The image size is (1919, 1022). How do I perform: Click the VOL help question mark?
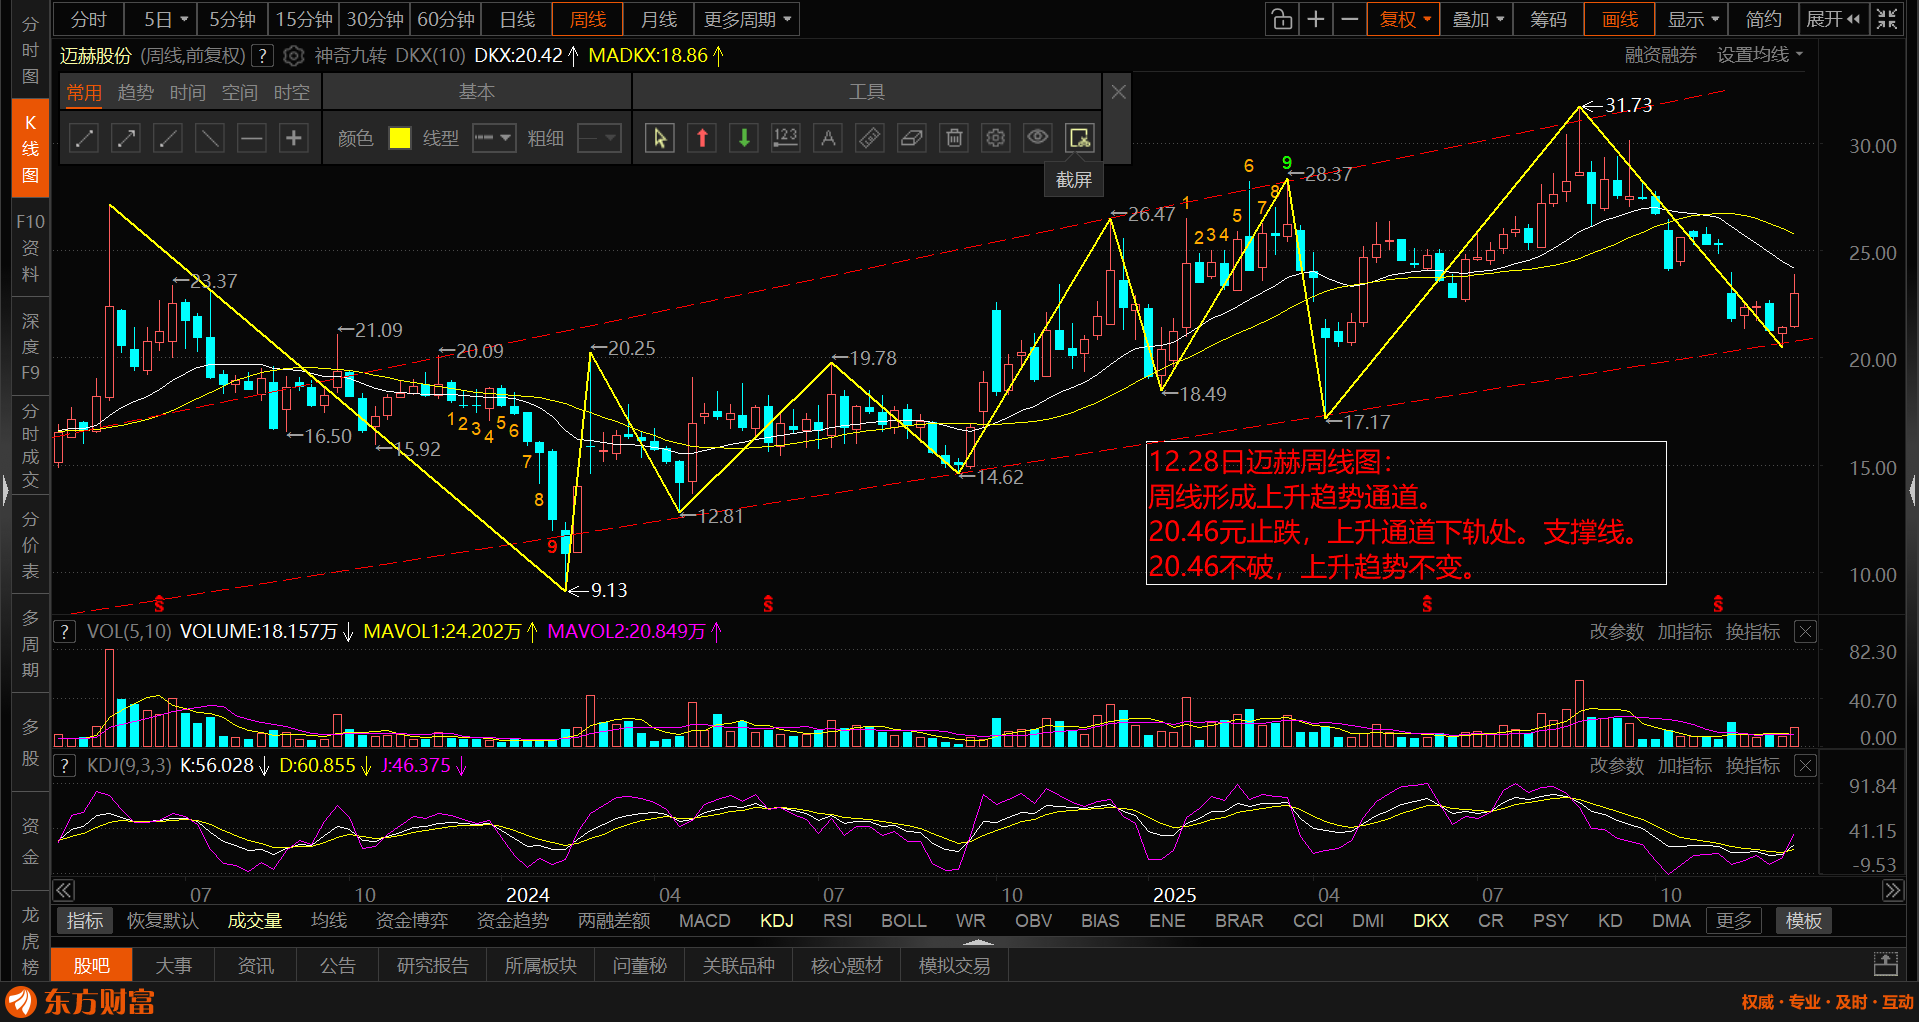click(65, 632)
